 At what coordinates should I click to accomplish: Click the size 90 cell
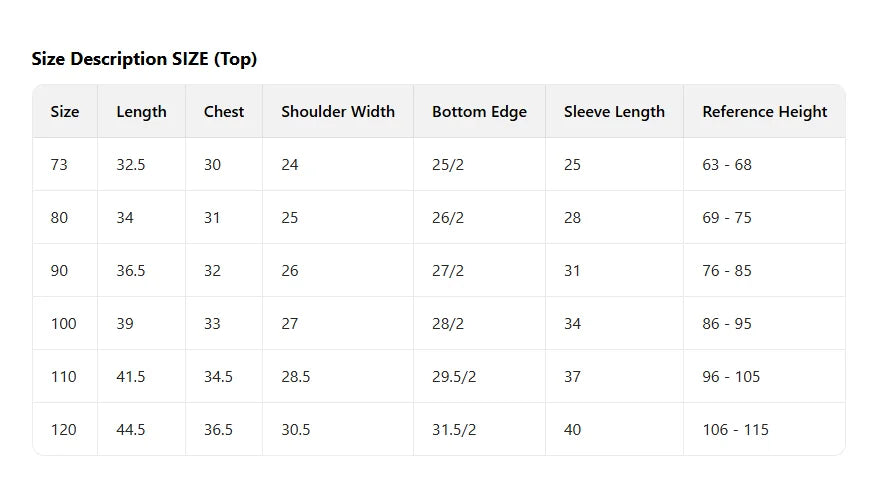[x=59, y=270]
